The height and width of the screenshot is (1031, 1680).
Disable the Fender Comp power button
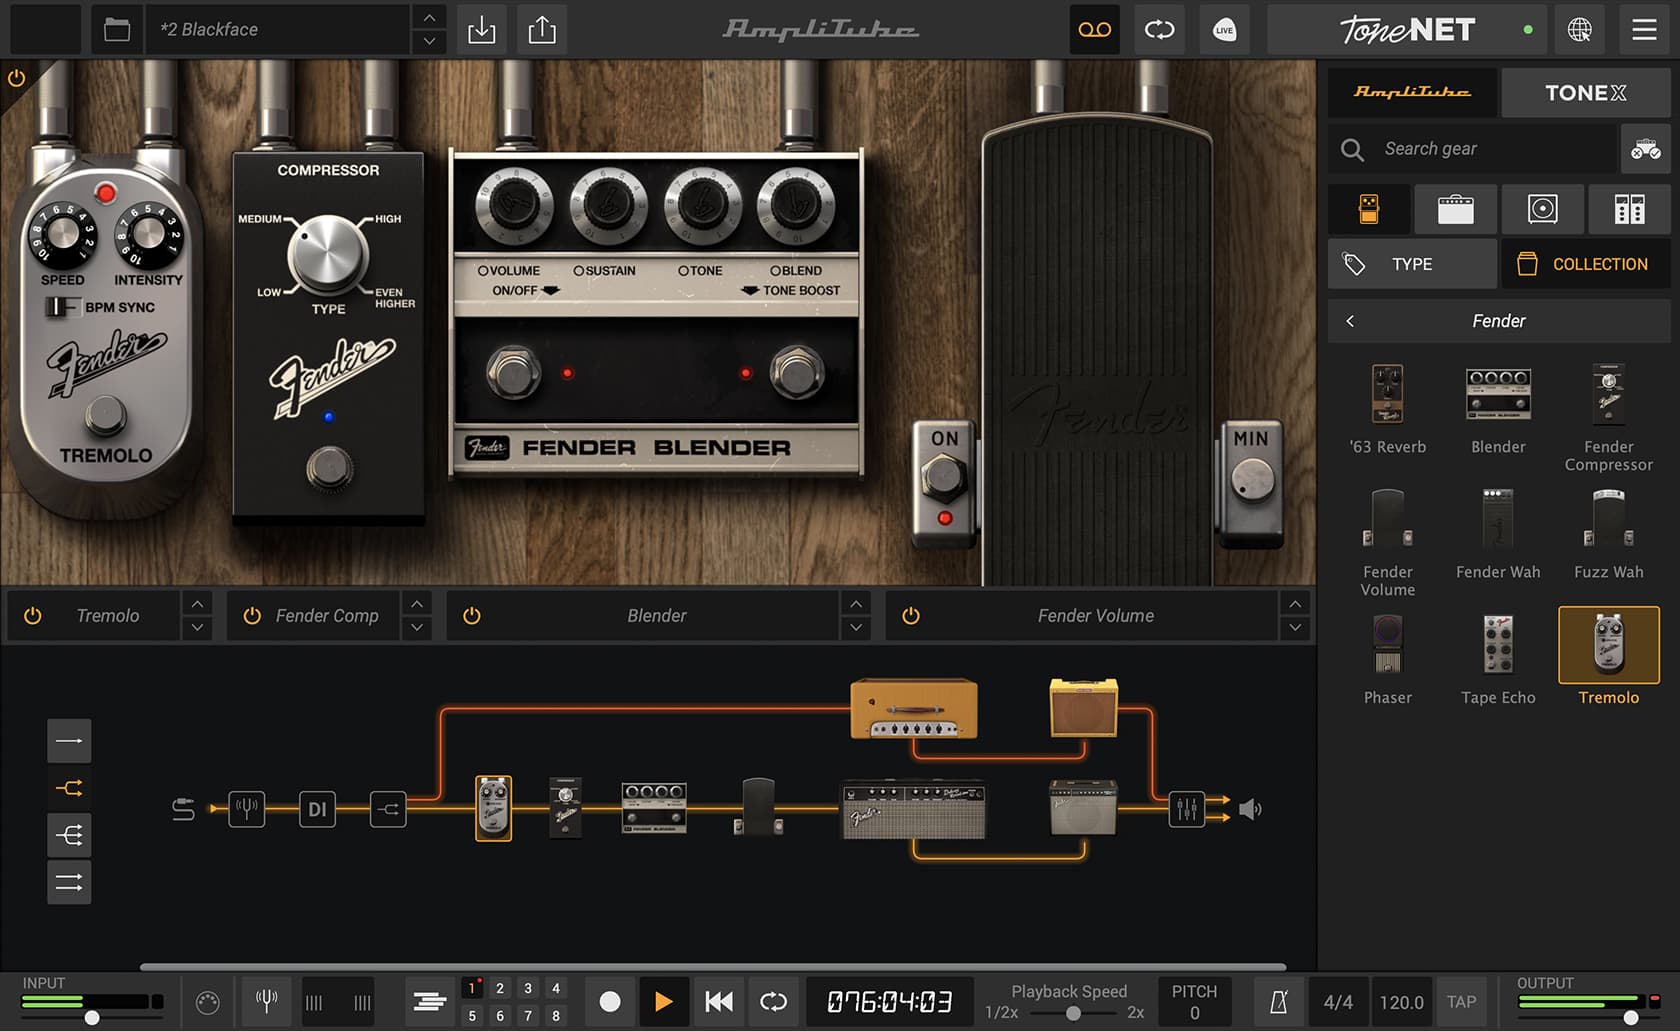252,616
